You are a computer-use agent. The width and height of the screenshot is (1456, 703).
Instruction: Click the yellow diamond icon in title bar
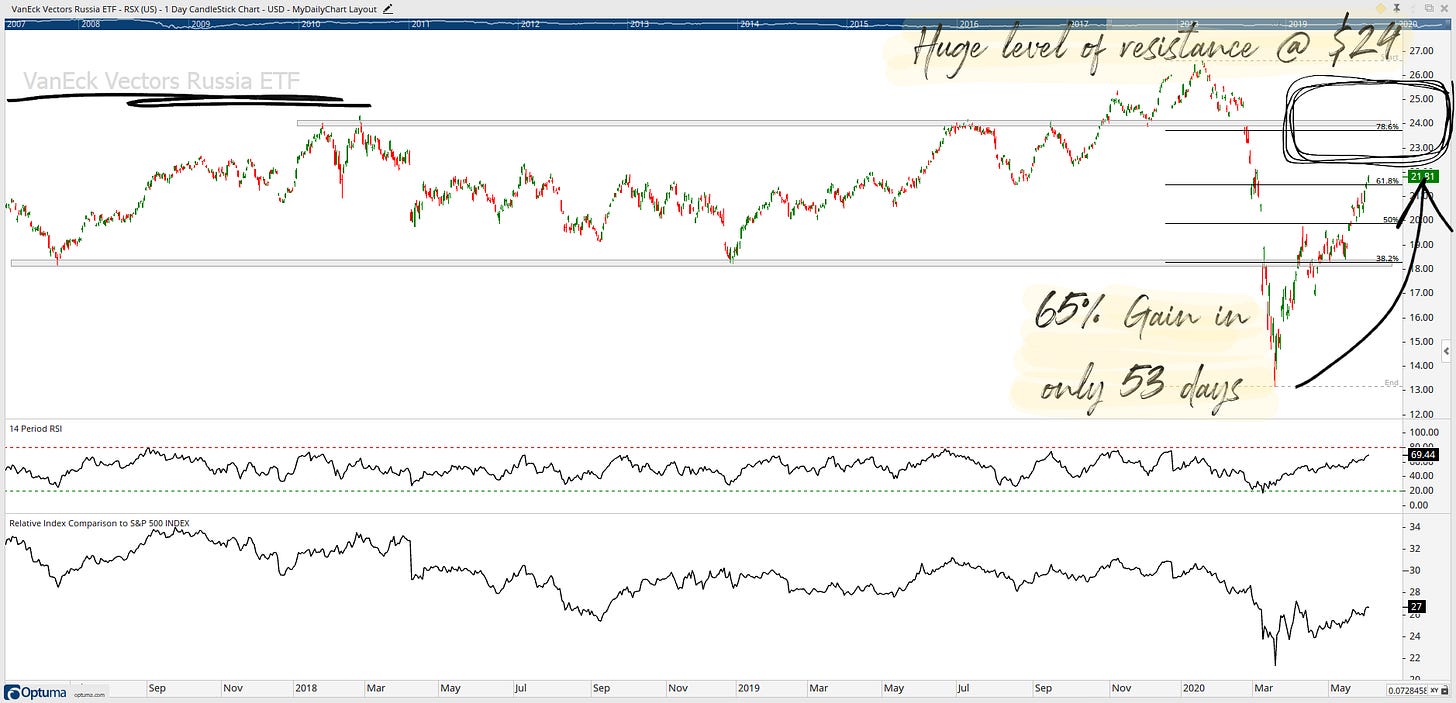coord(1381,8)
